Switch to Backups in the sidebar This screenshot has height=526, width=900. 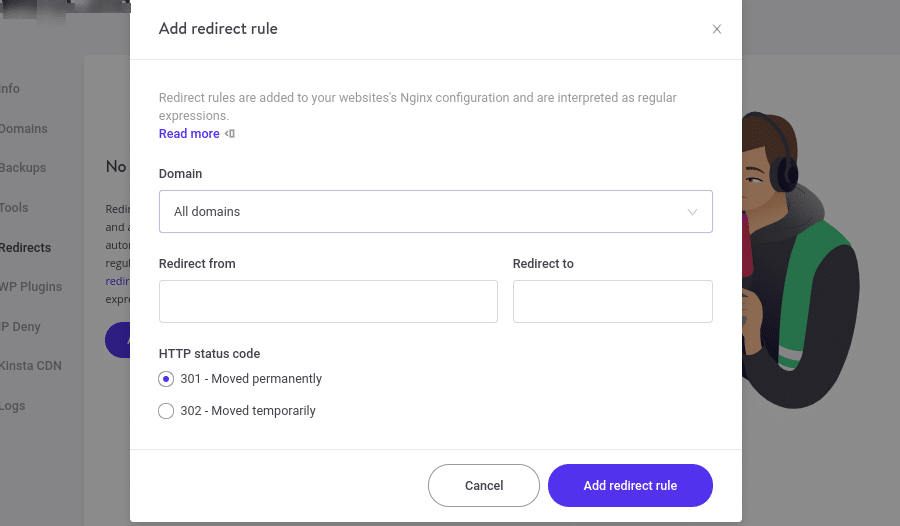(23, 168)
